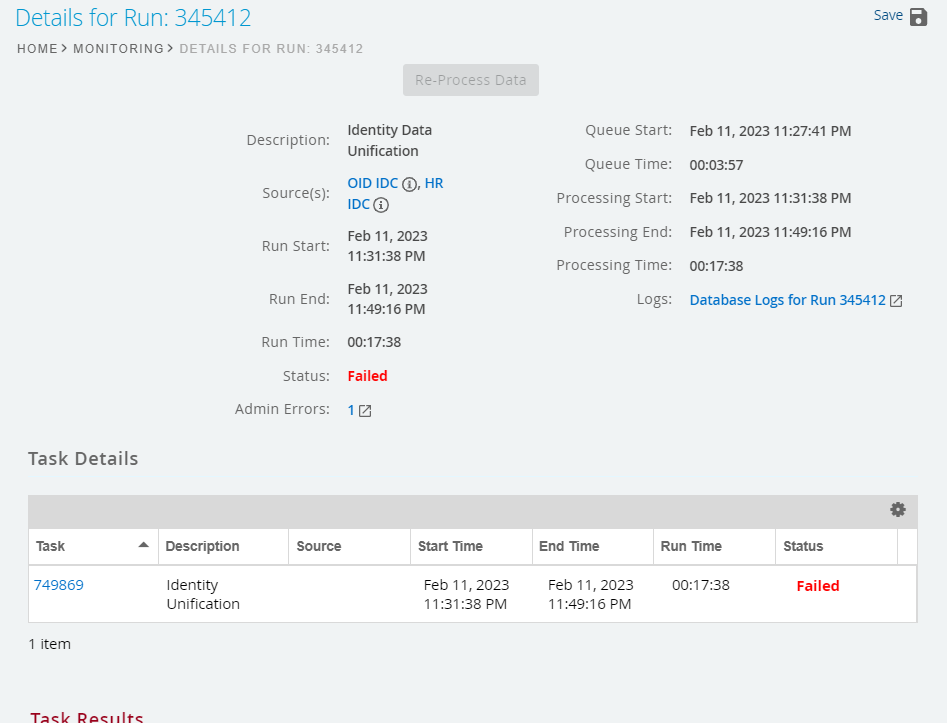
Task: Click the End Time column header
Action: tap(569, 546)
